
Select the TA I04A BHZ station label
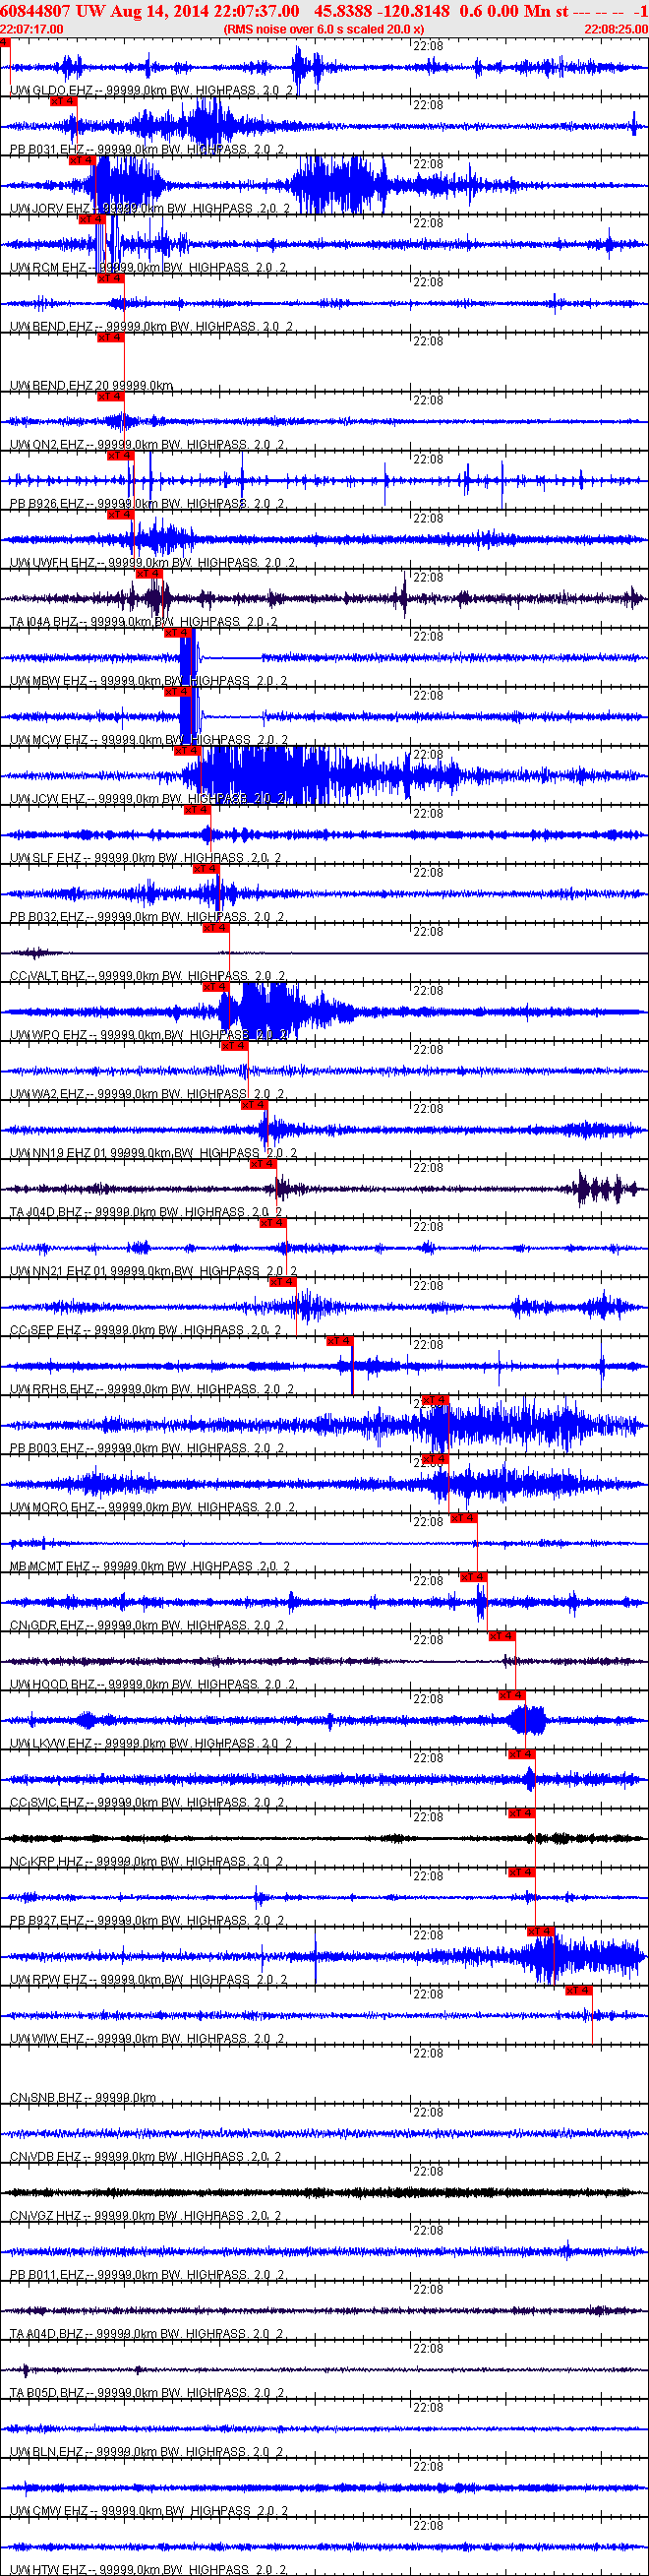coord(144,621)
